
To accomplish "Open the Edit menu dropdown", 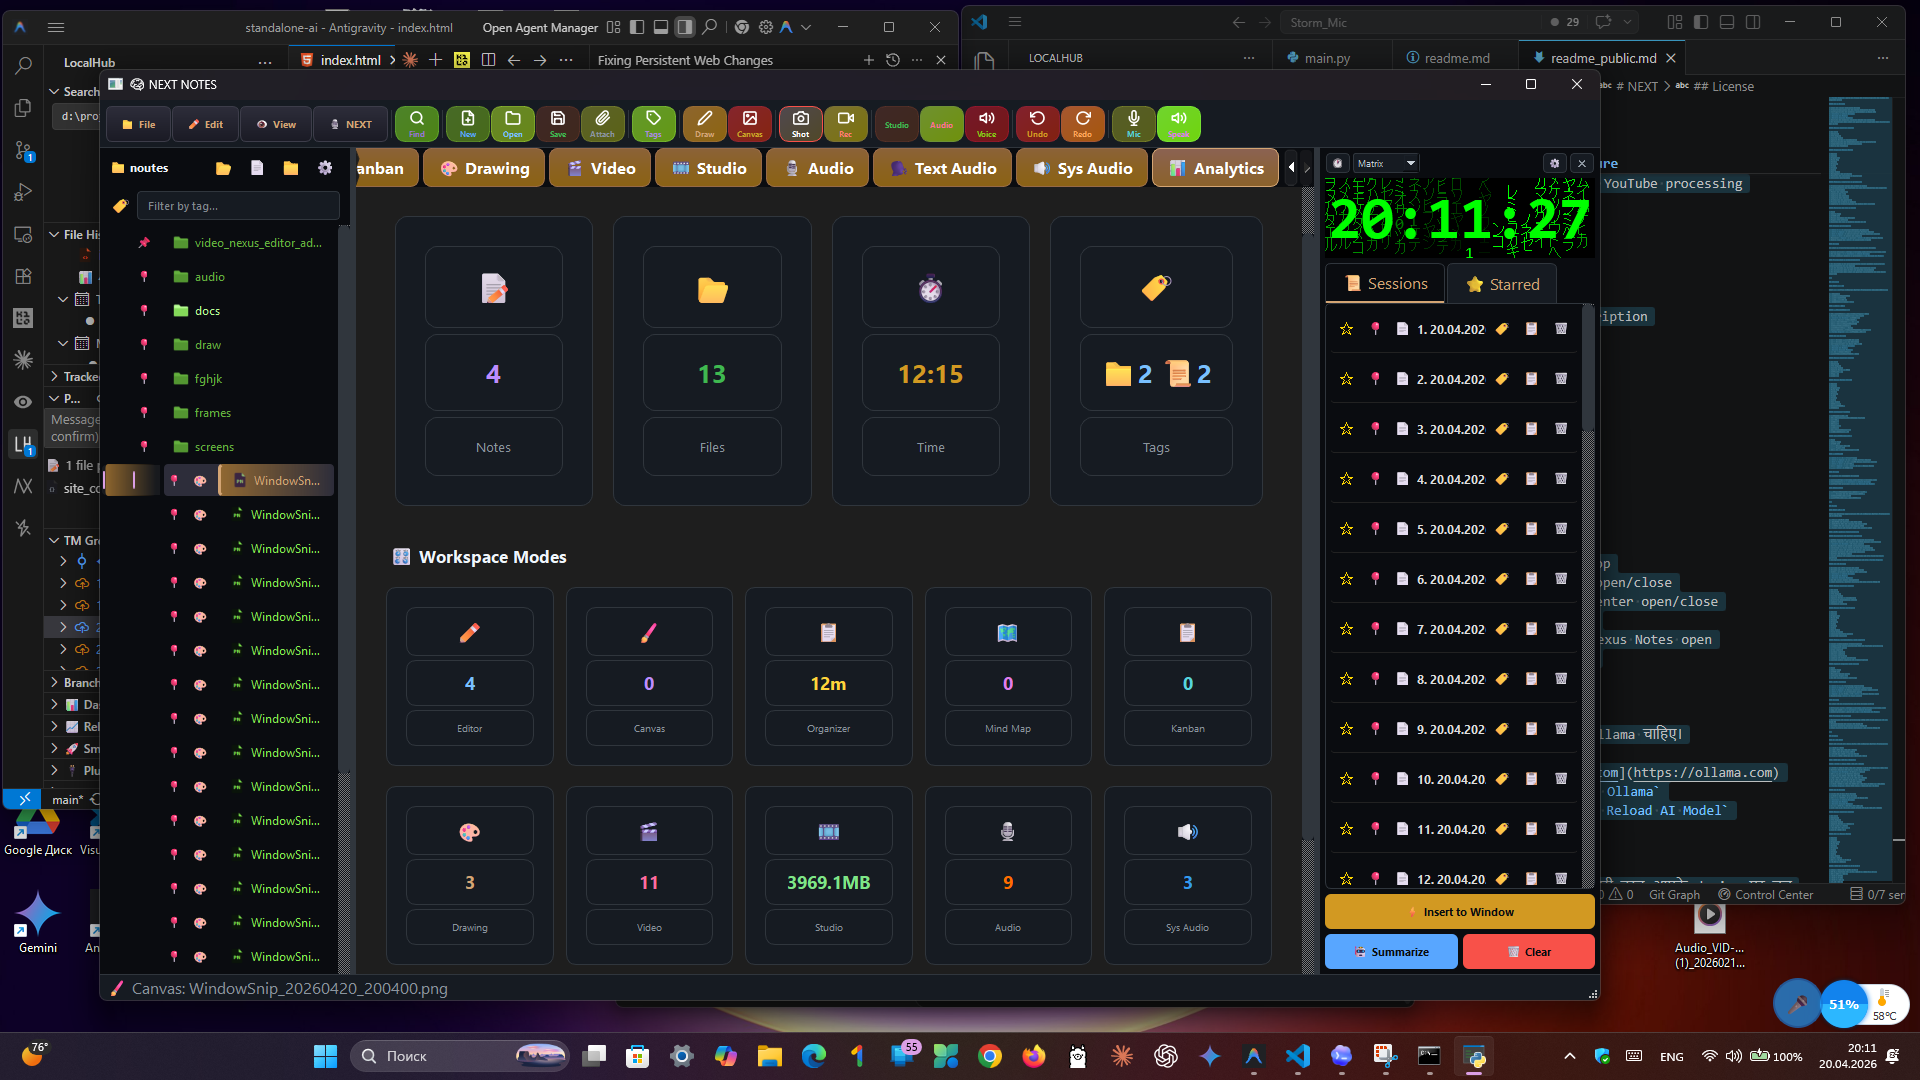I will (x=205, y=124).
